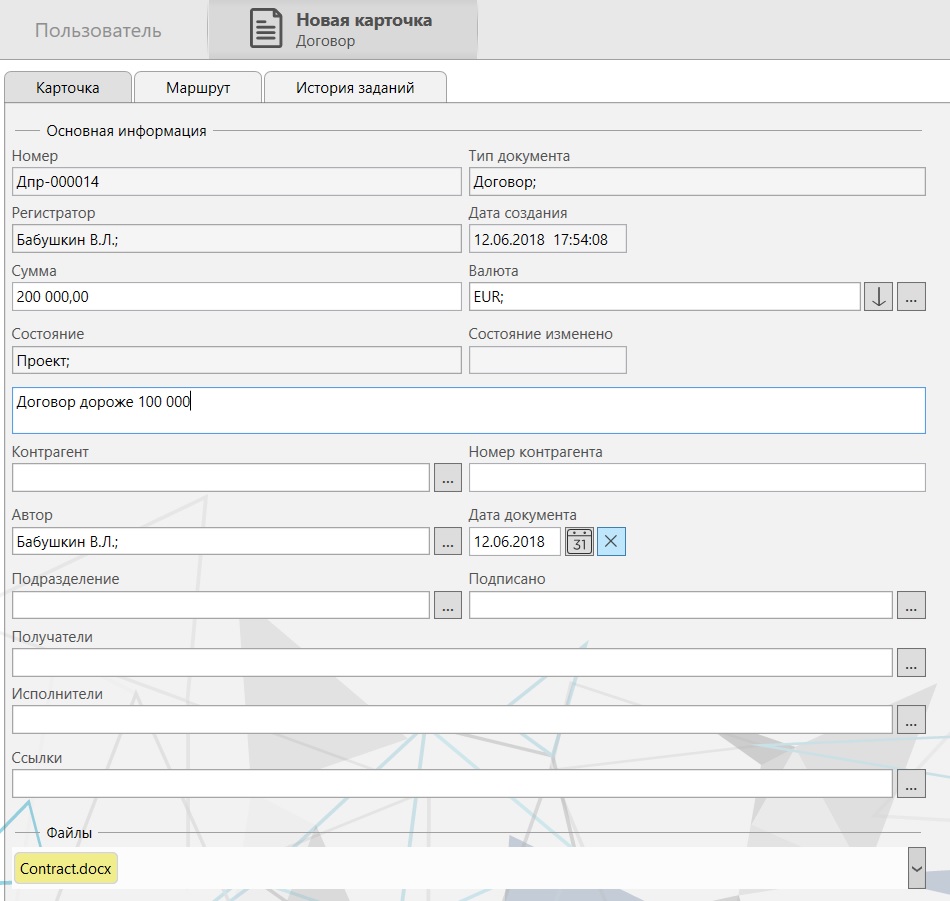Open the Подписано ellipsis selection button

point(911,605)
